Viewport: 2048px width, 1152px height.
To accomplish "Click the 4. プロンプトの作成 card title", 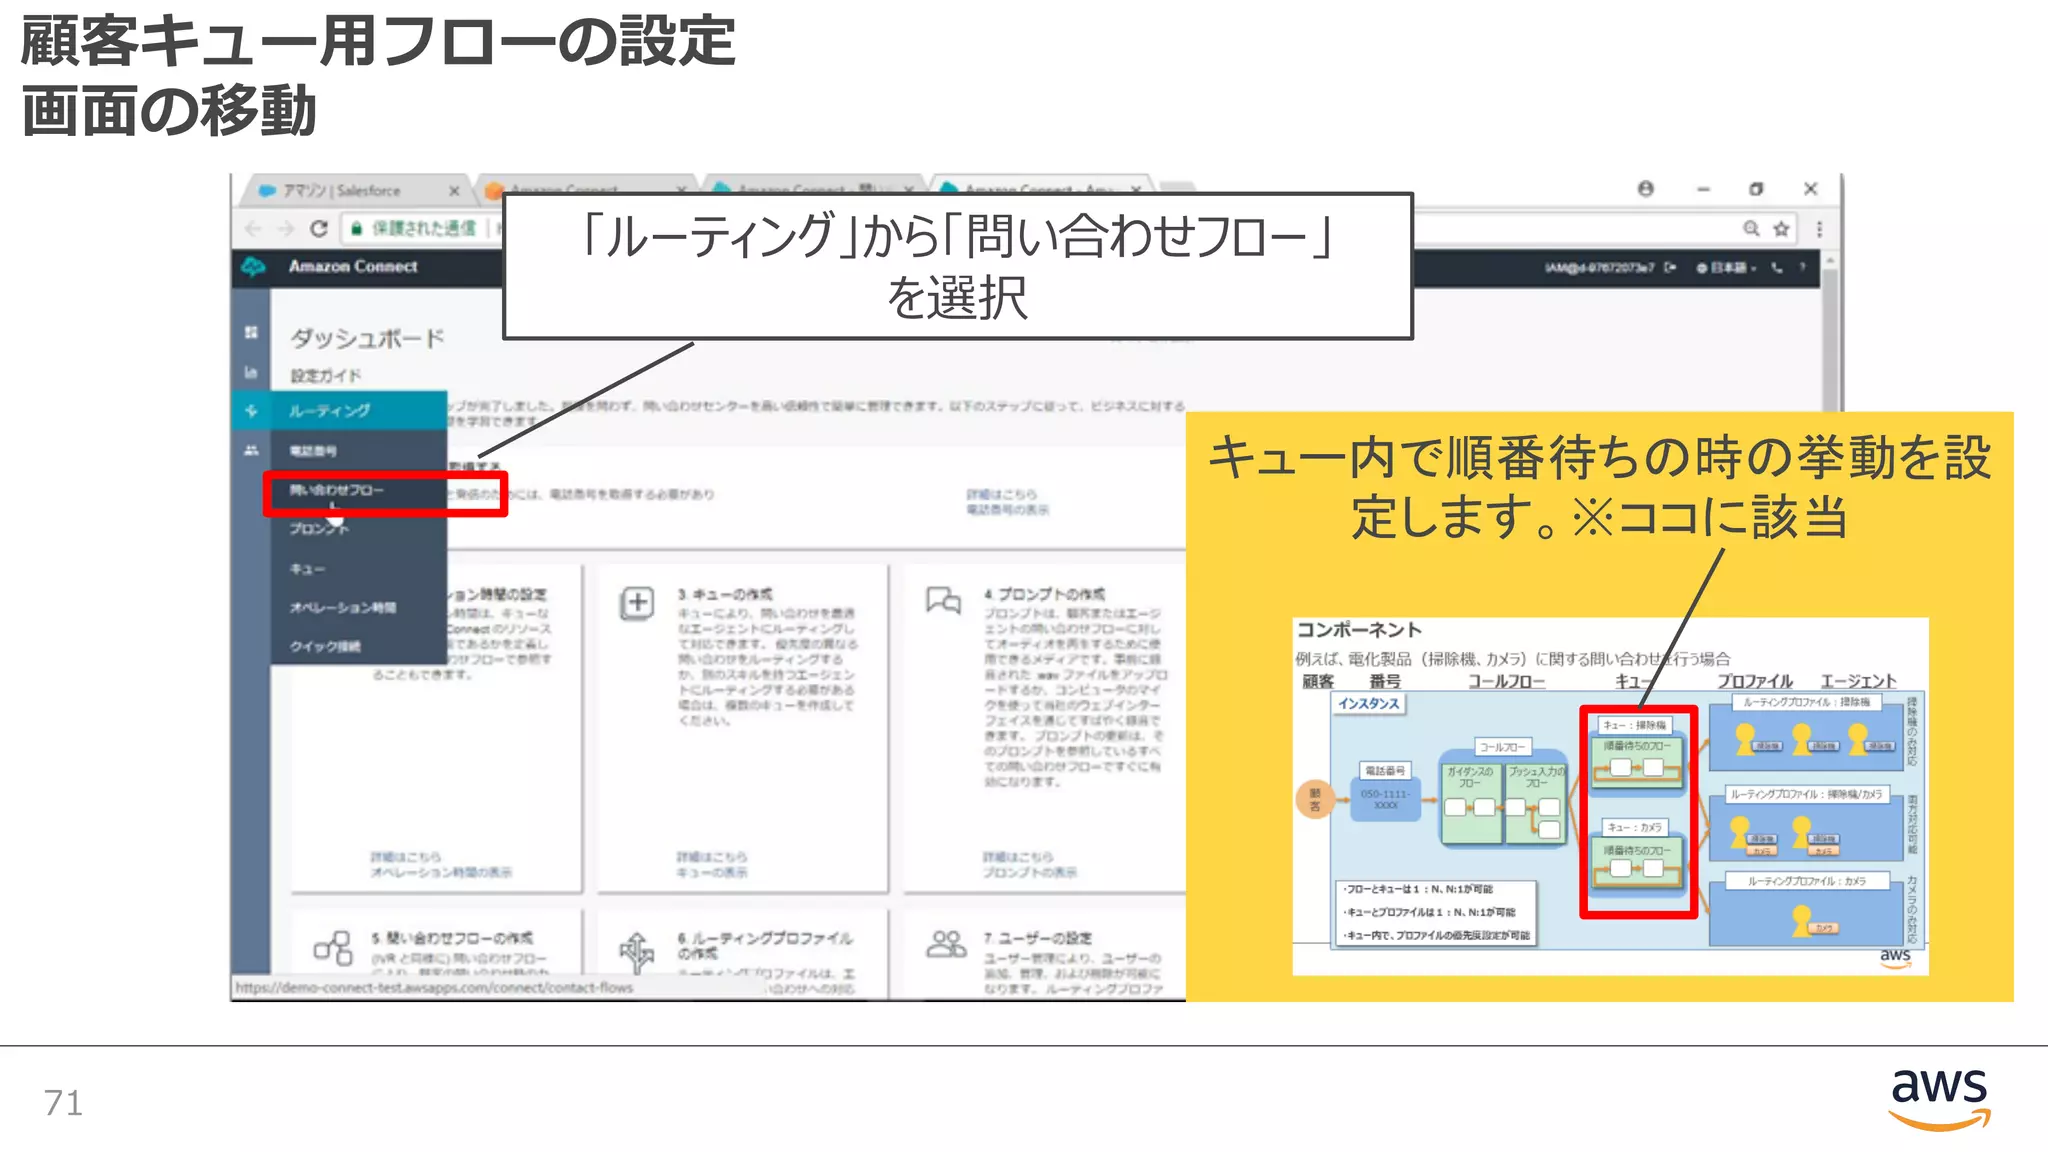I will pos(1044,594).
